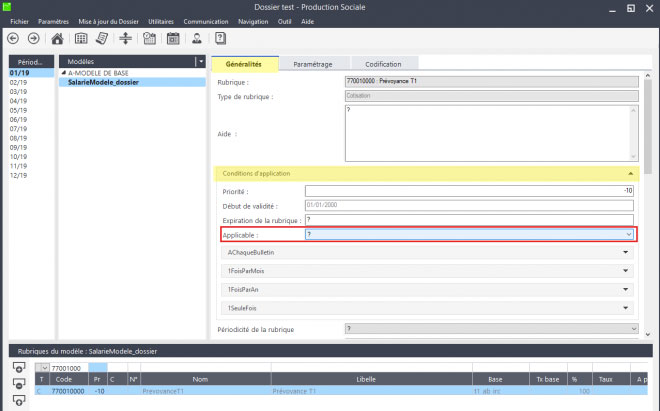Open the Applicable combo box arrow

tap(628, 235)
